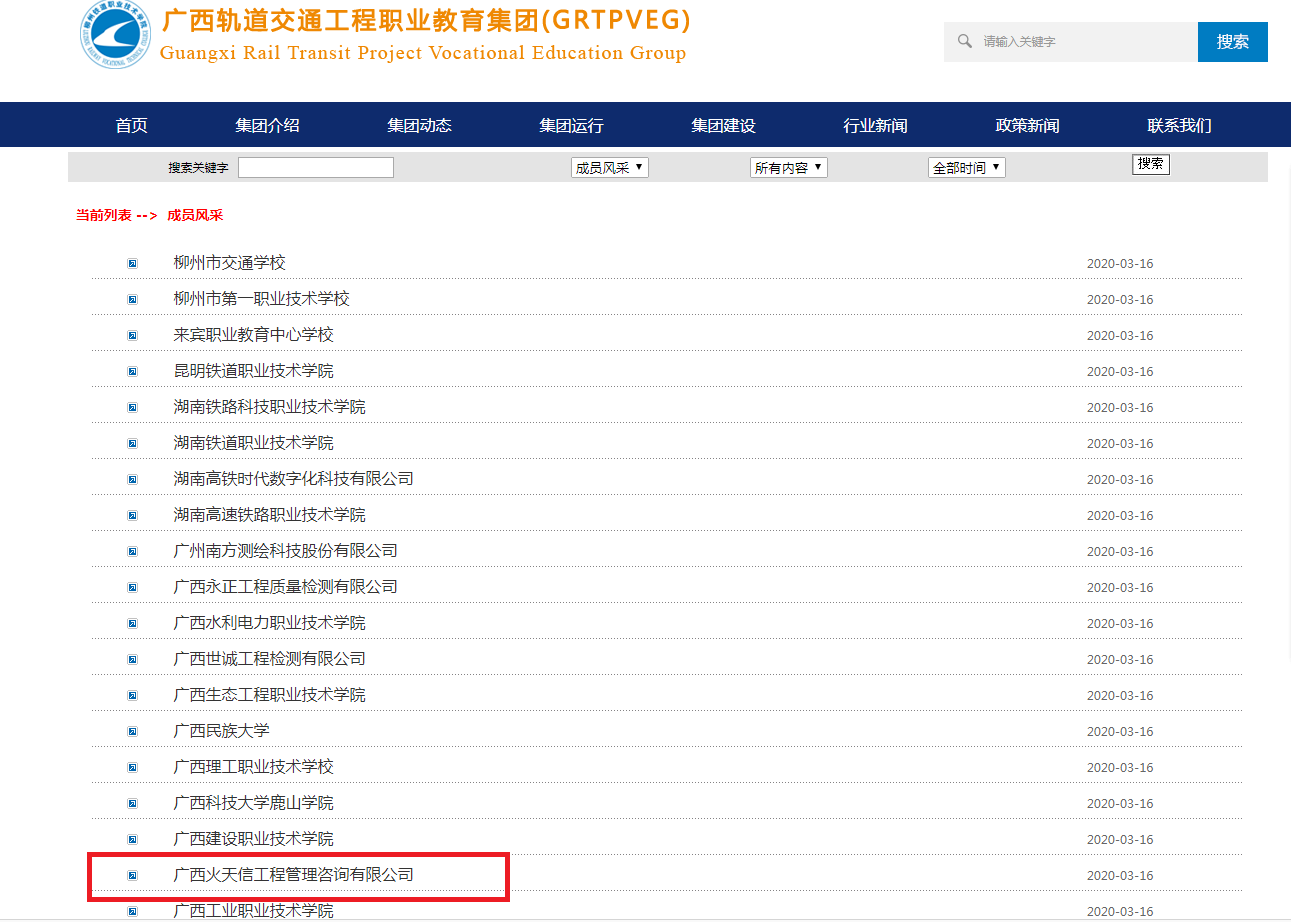1291x922 pixels.
Task: Open the 成员风采 category dropdown
Action: (610, 168)
